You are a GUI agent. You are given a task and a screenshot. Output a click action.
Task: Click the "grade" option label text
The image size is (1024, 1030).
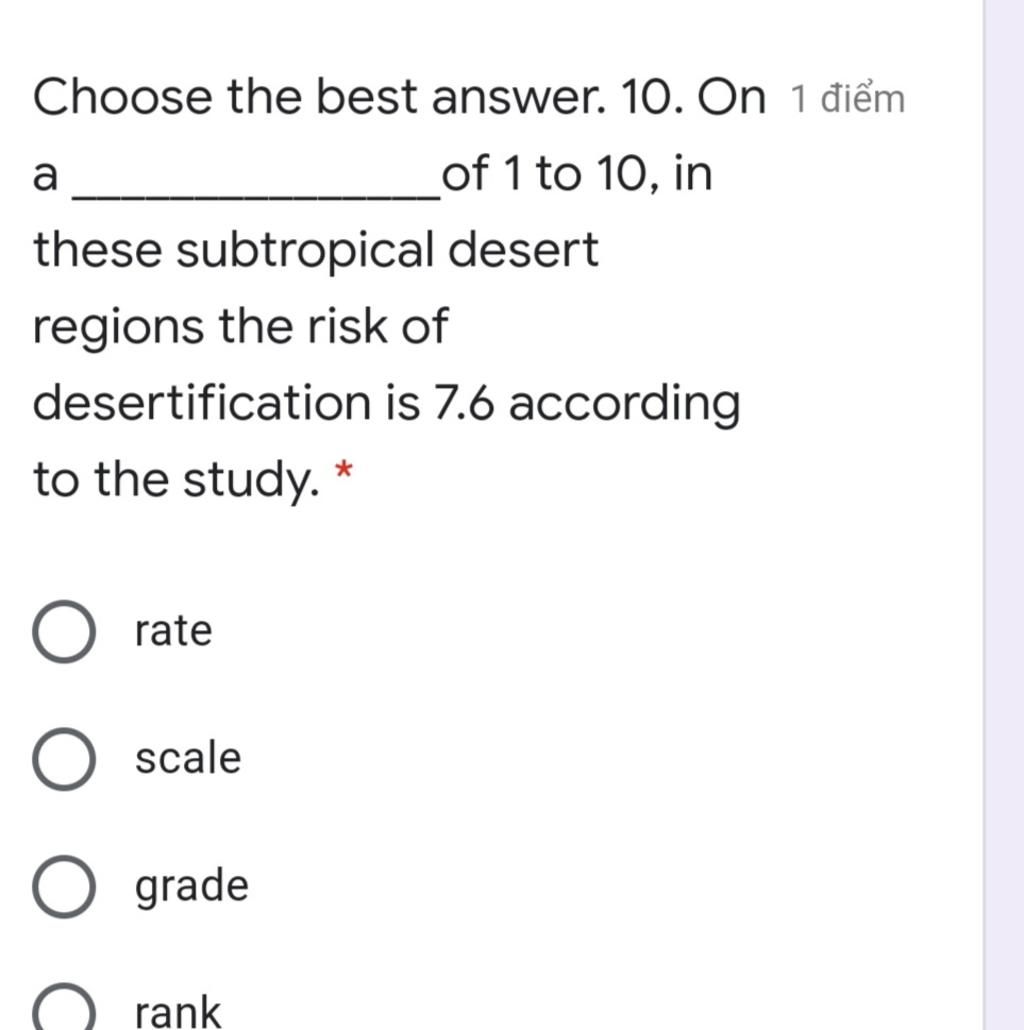(192, 887)
